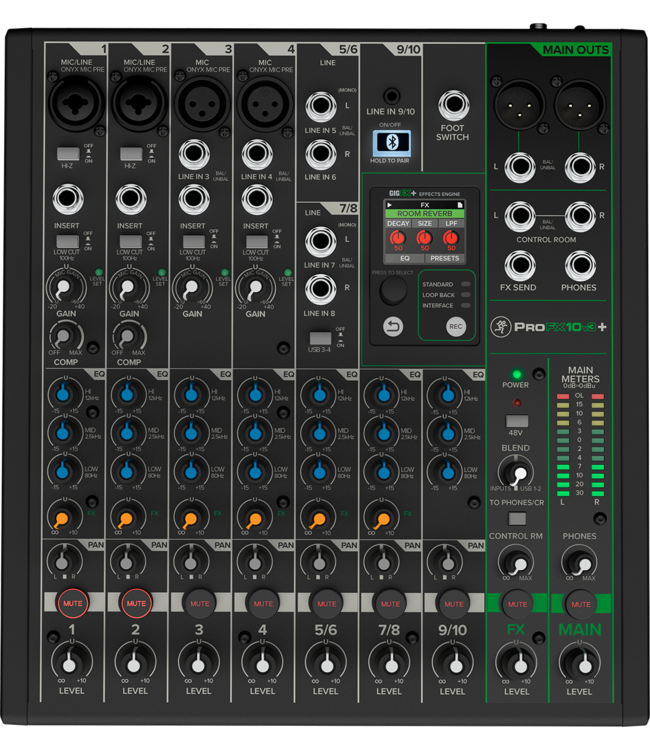Click channel 4 GAIN knob
Screen dimensions: 650x750
(255, 288)
